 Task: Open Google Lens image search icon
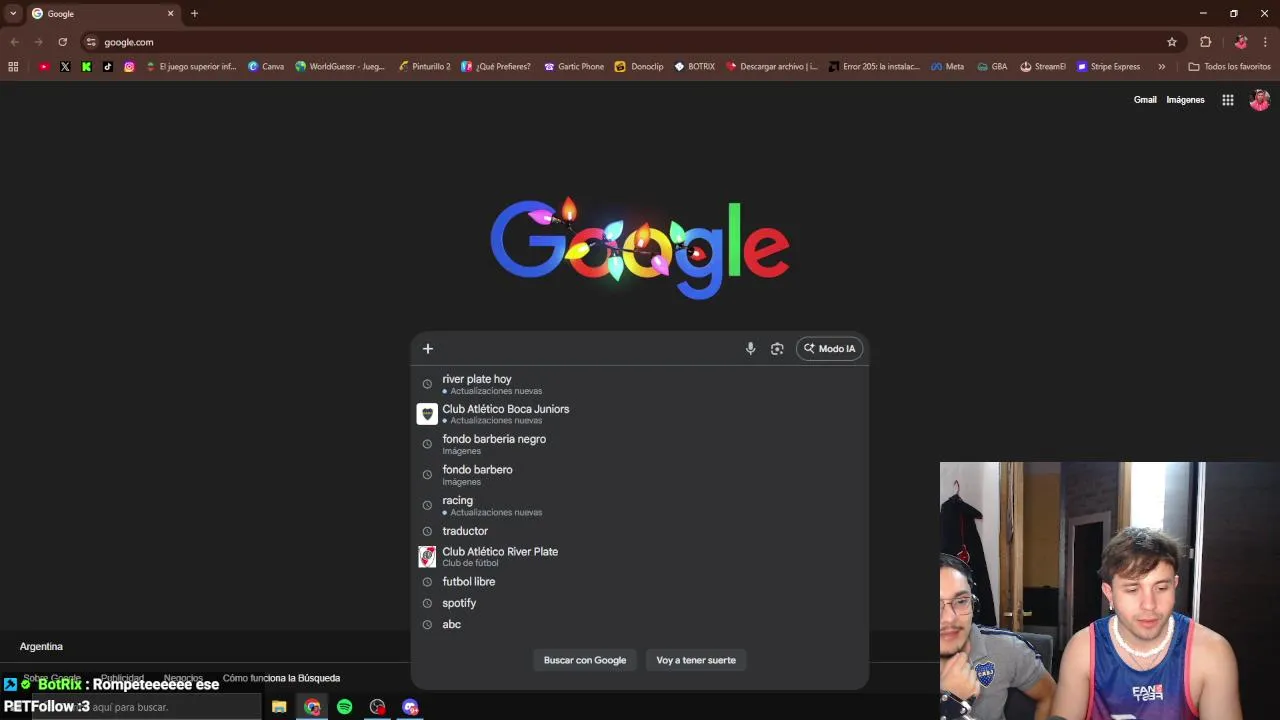pos(777,349)
